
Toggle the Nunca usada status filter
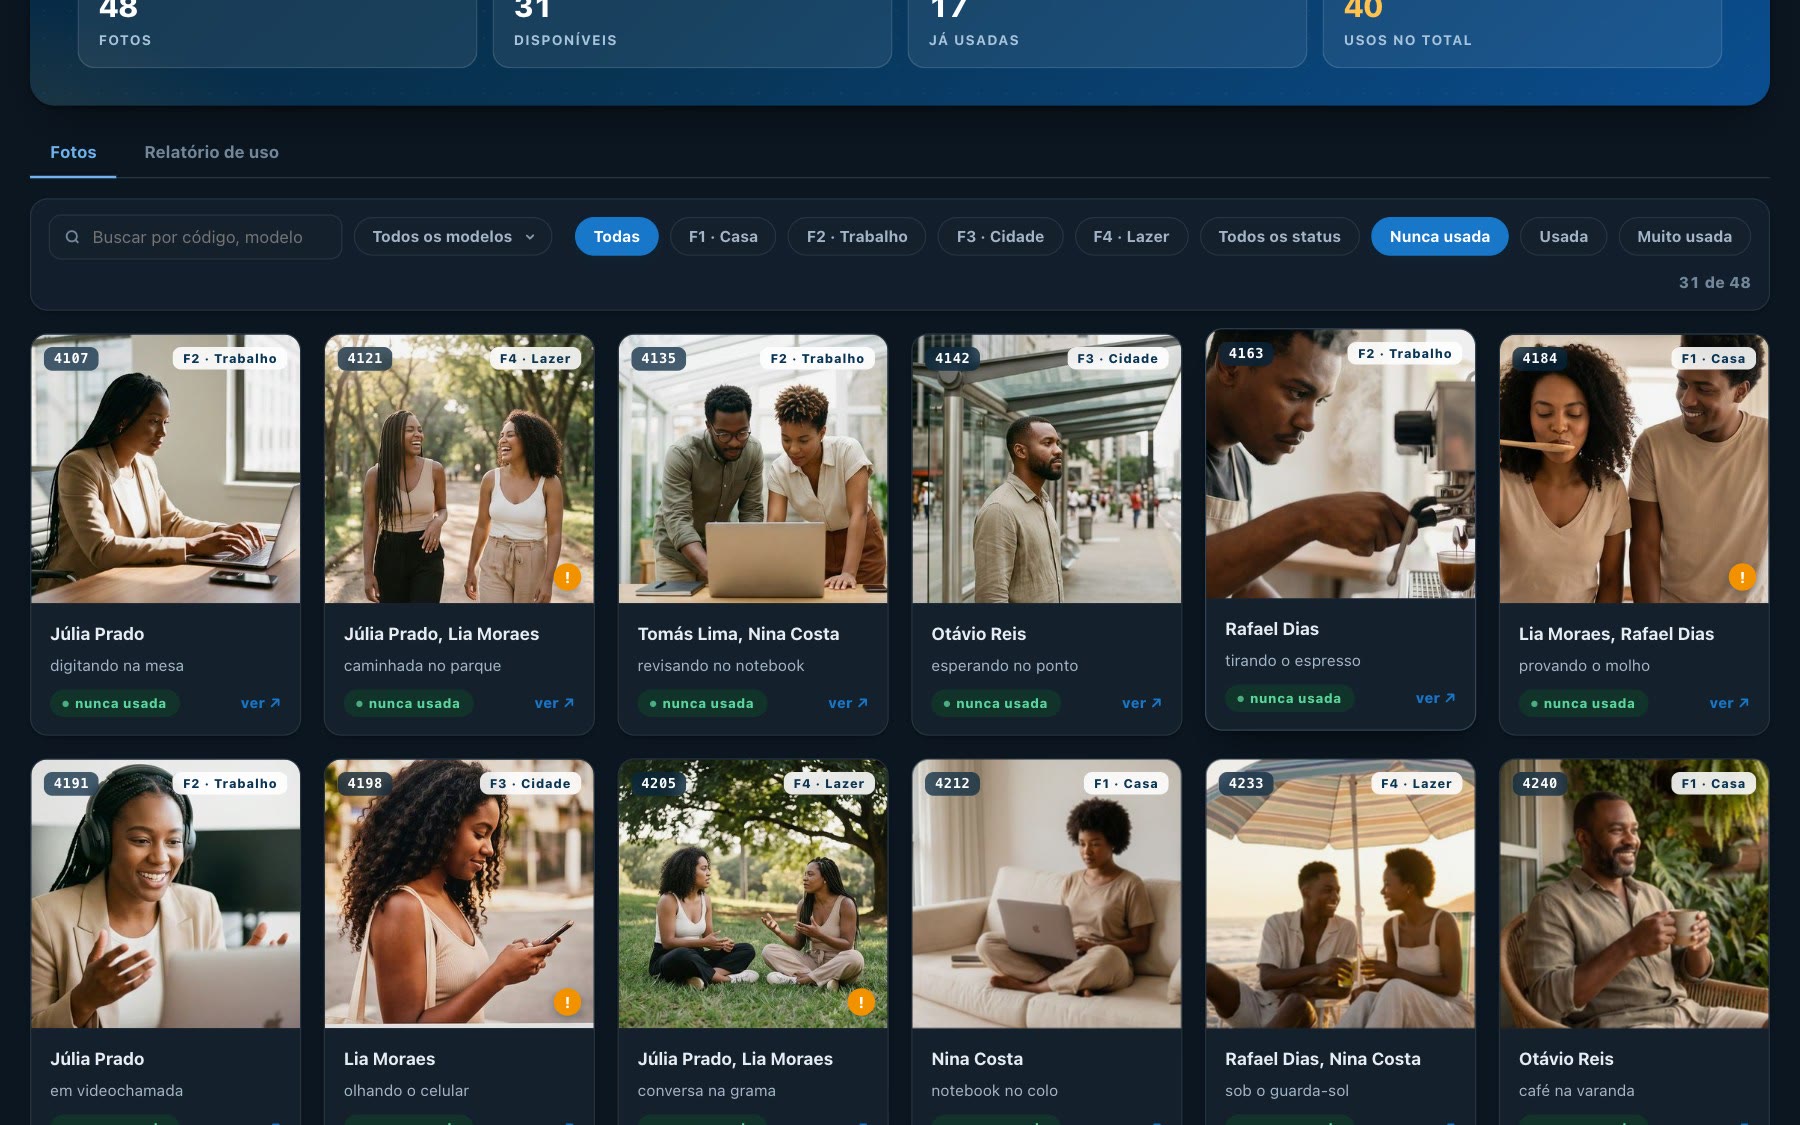pos(1439,237)
